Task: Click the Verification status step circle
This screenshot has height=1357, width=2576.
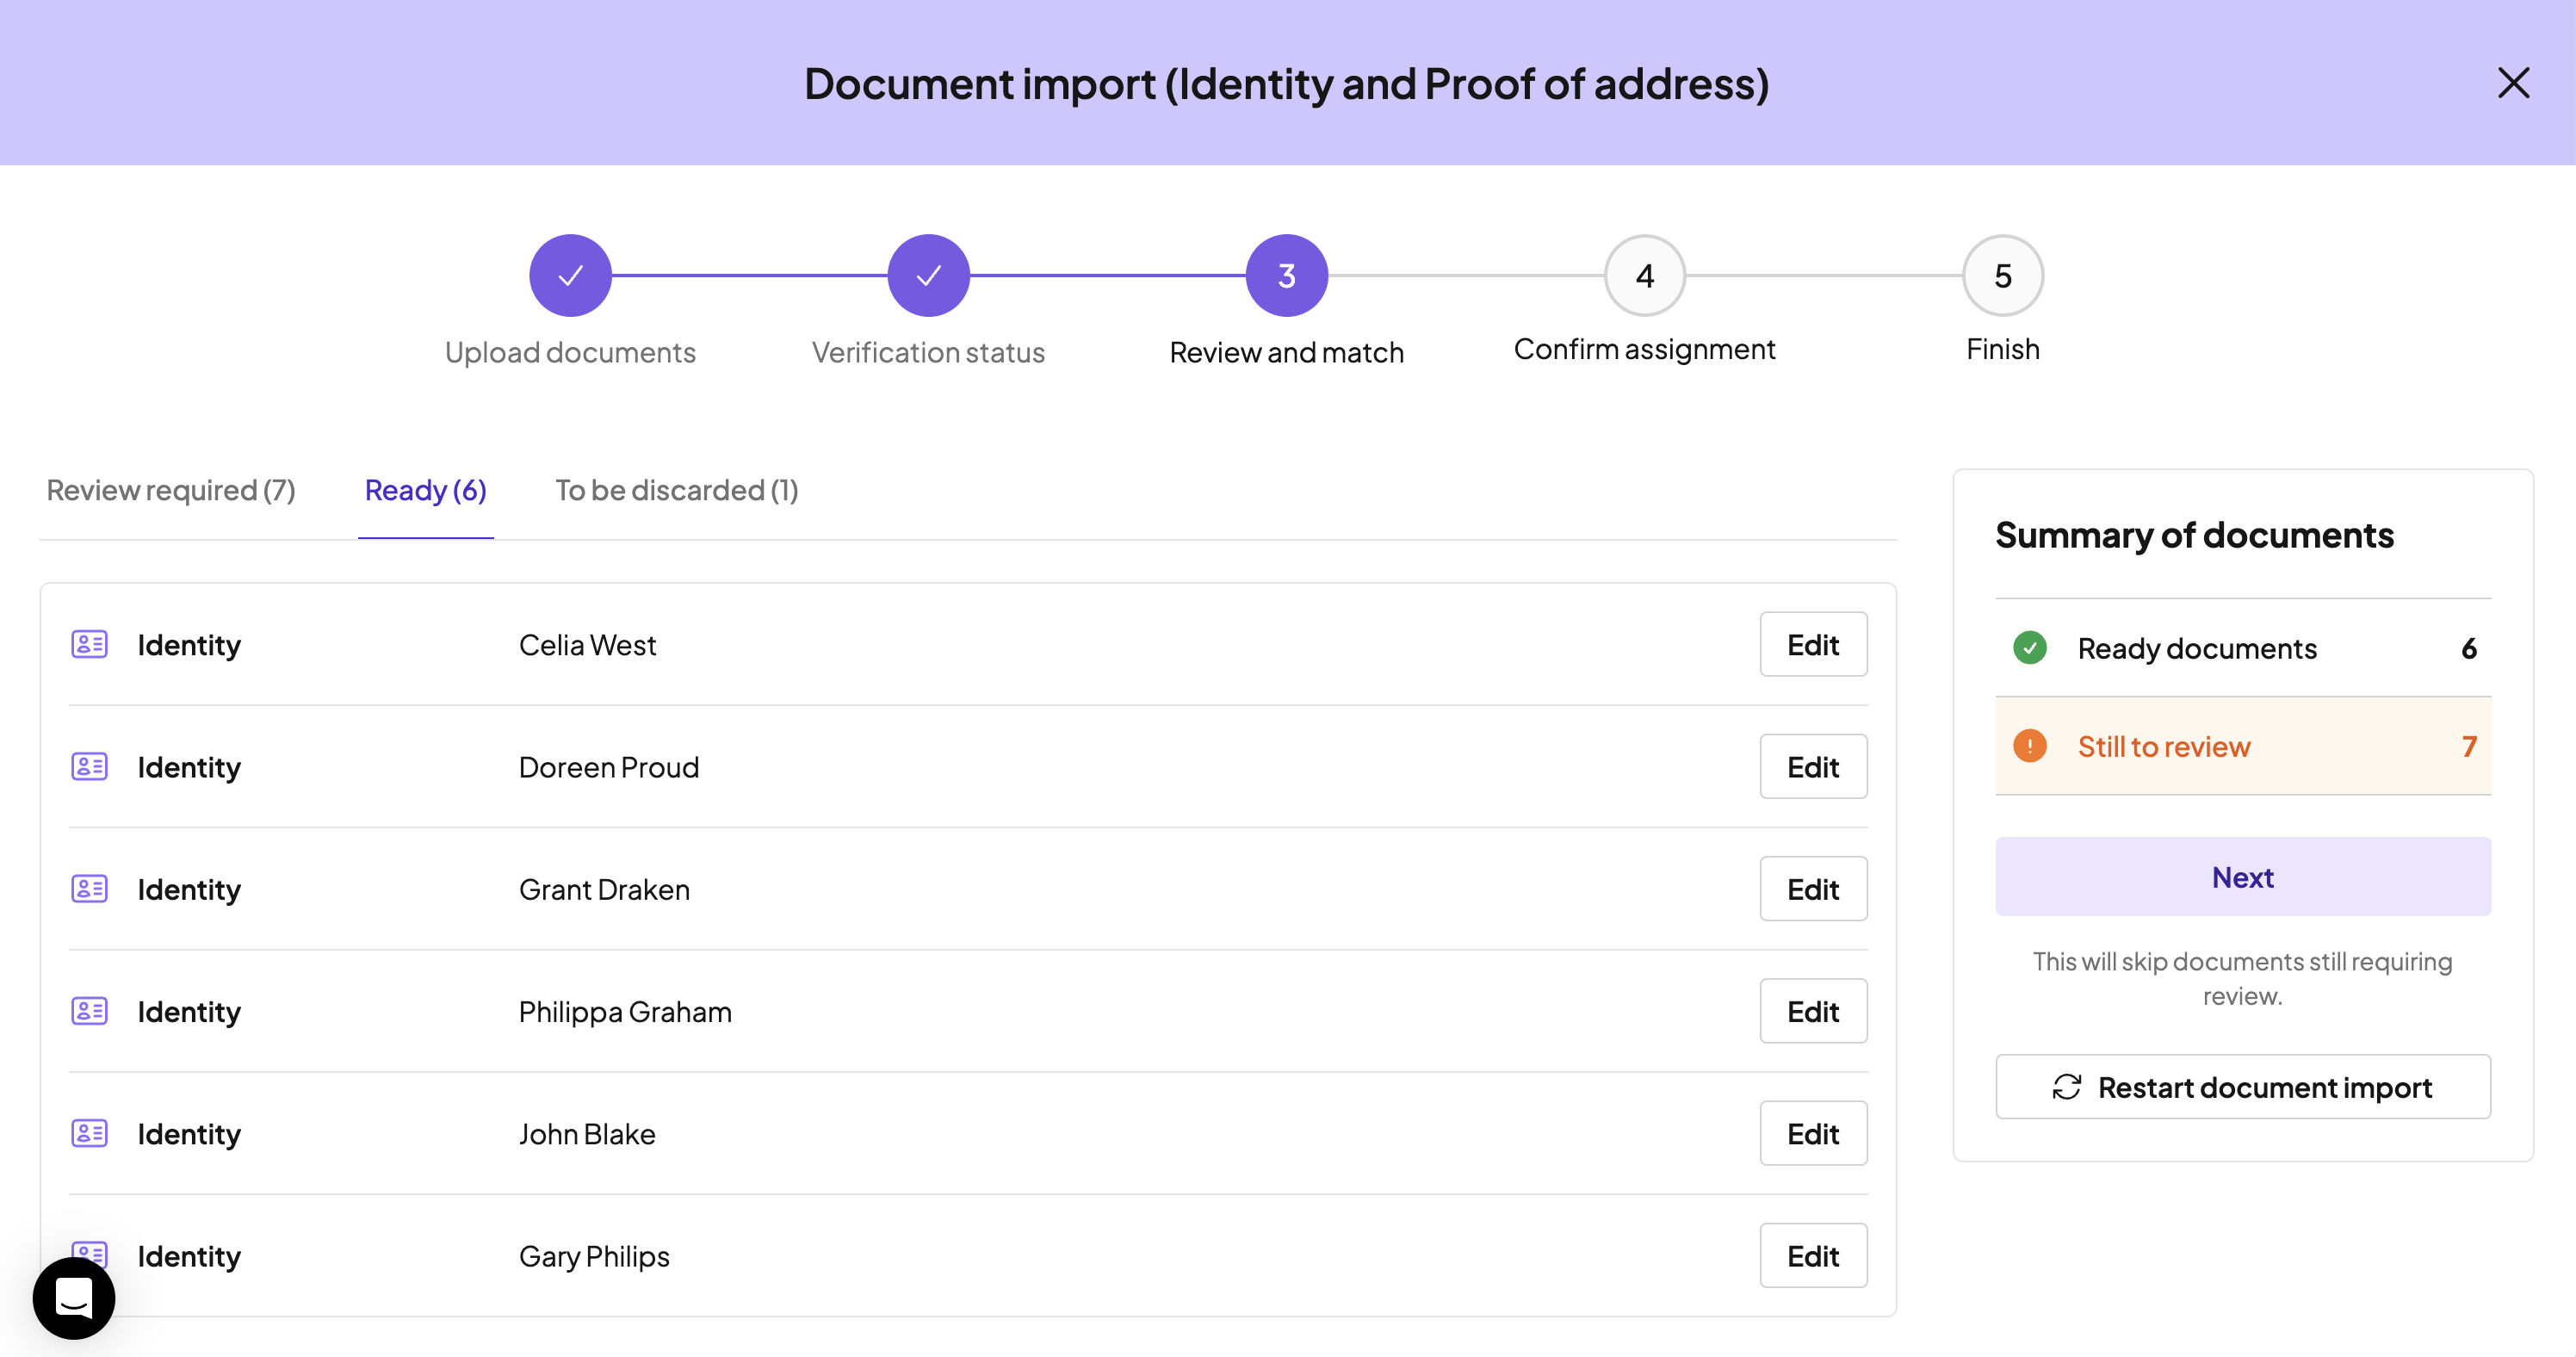Action: (x=928, y=275)
